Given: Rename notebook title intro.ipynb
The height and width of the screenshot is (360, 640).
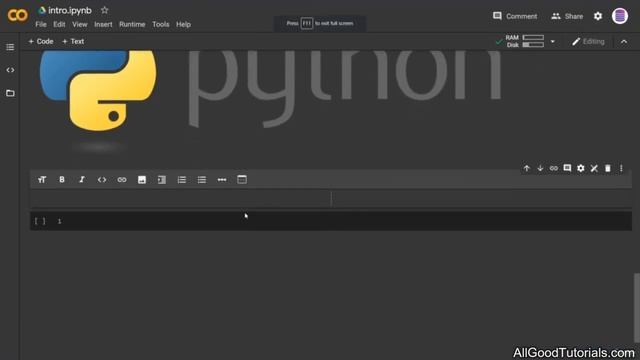Looking at the screenshot, I should pos(70,11).
